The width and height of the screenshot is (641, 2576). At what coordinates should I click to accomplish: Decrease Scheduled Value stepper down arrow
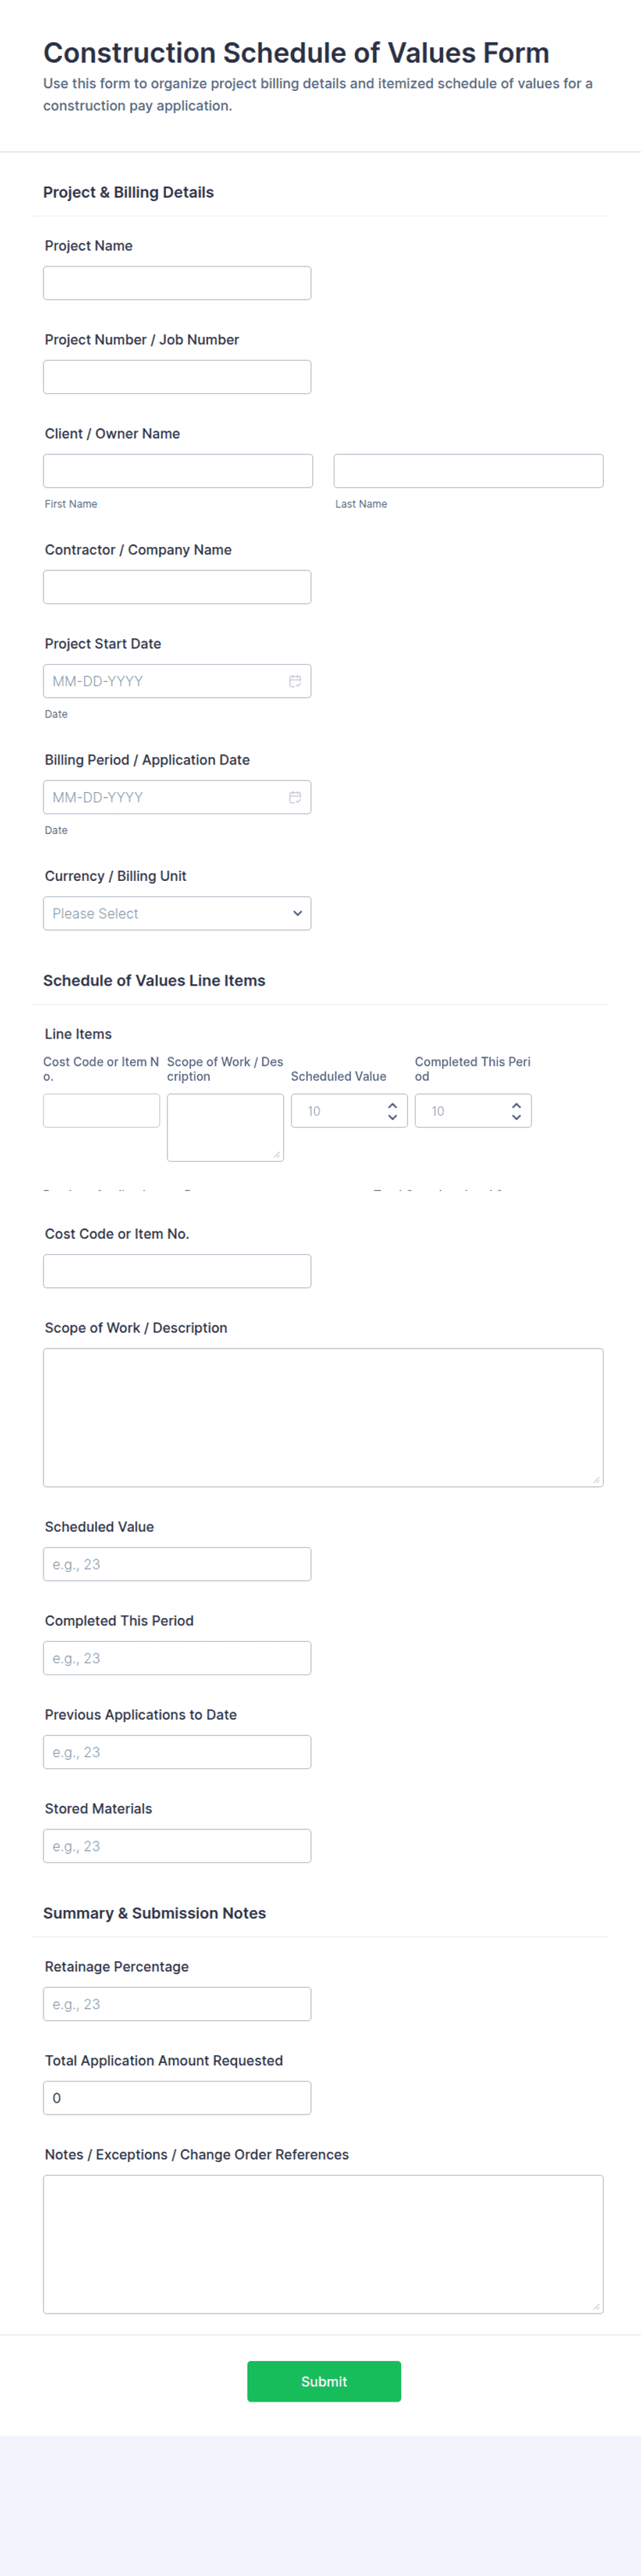(x=392, y=1117)
